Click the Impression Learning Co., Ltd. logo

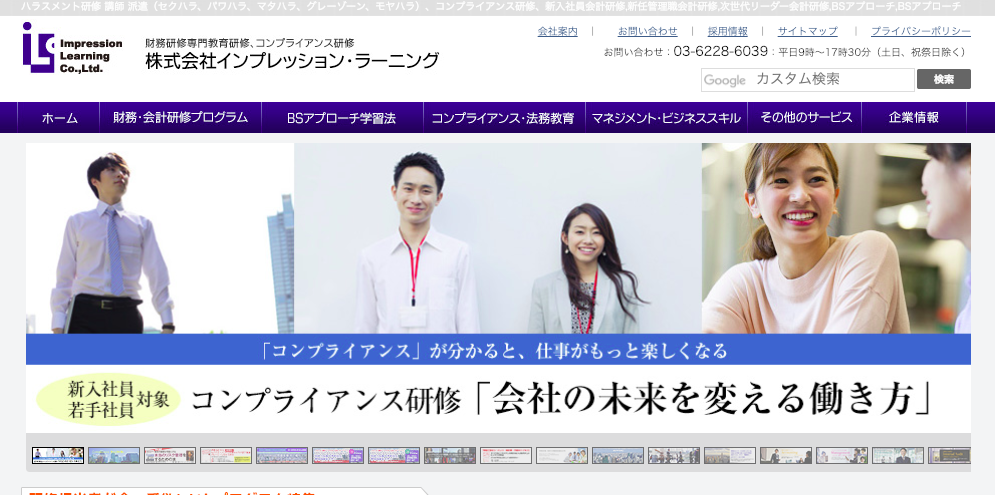click(x=72, y=48)
